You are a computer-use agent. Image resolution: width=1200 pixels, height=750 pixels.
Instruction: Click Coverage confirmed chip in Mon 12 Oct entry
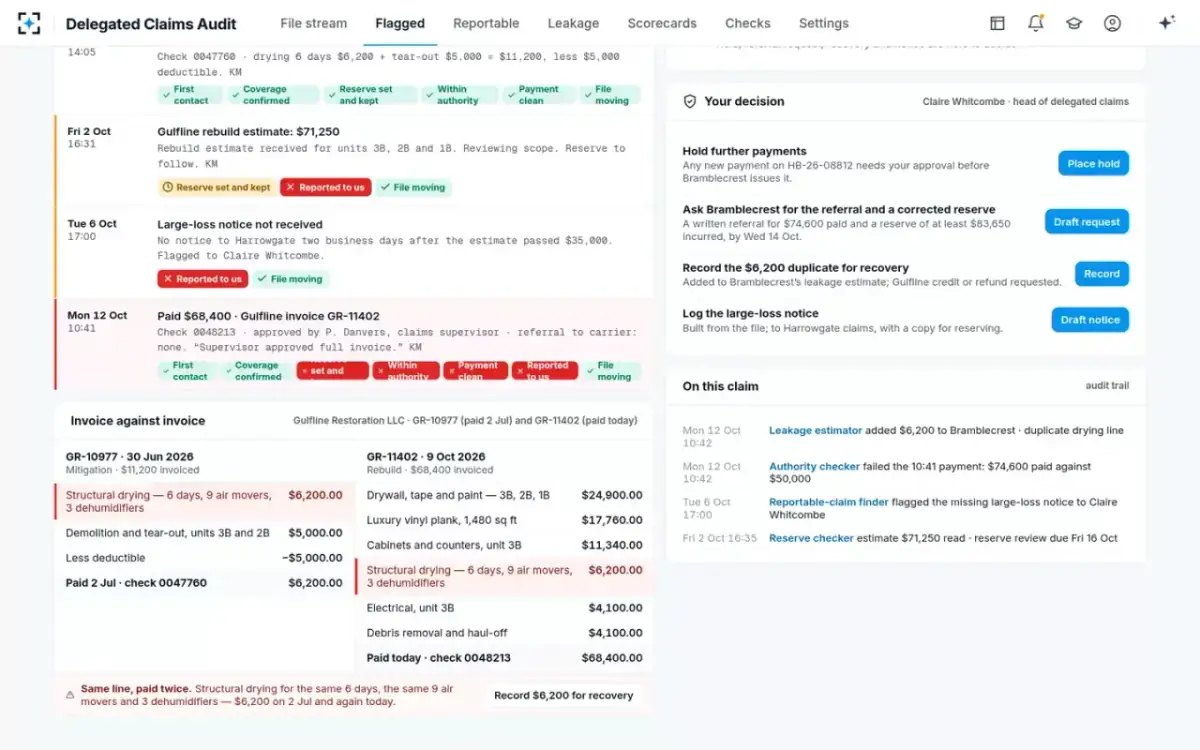[x=257, y=371]
